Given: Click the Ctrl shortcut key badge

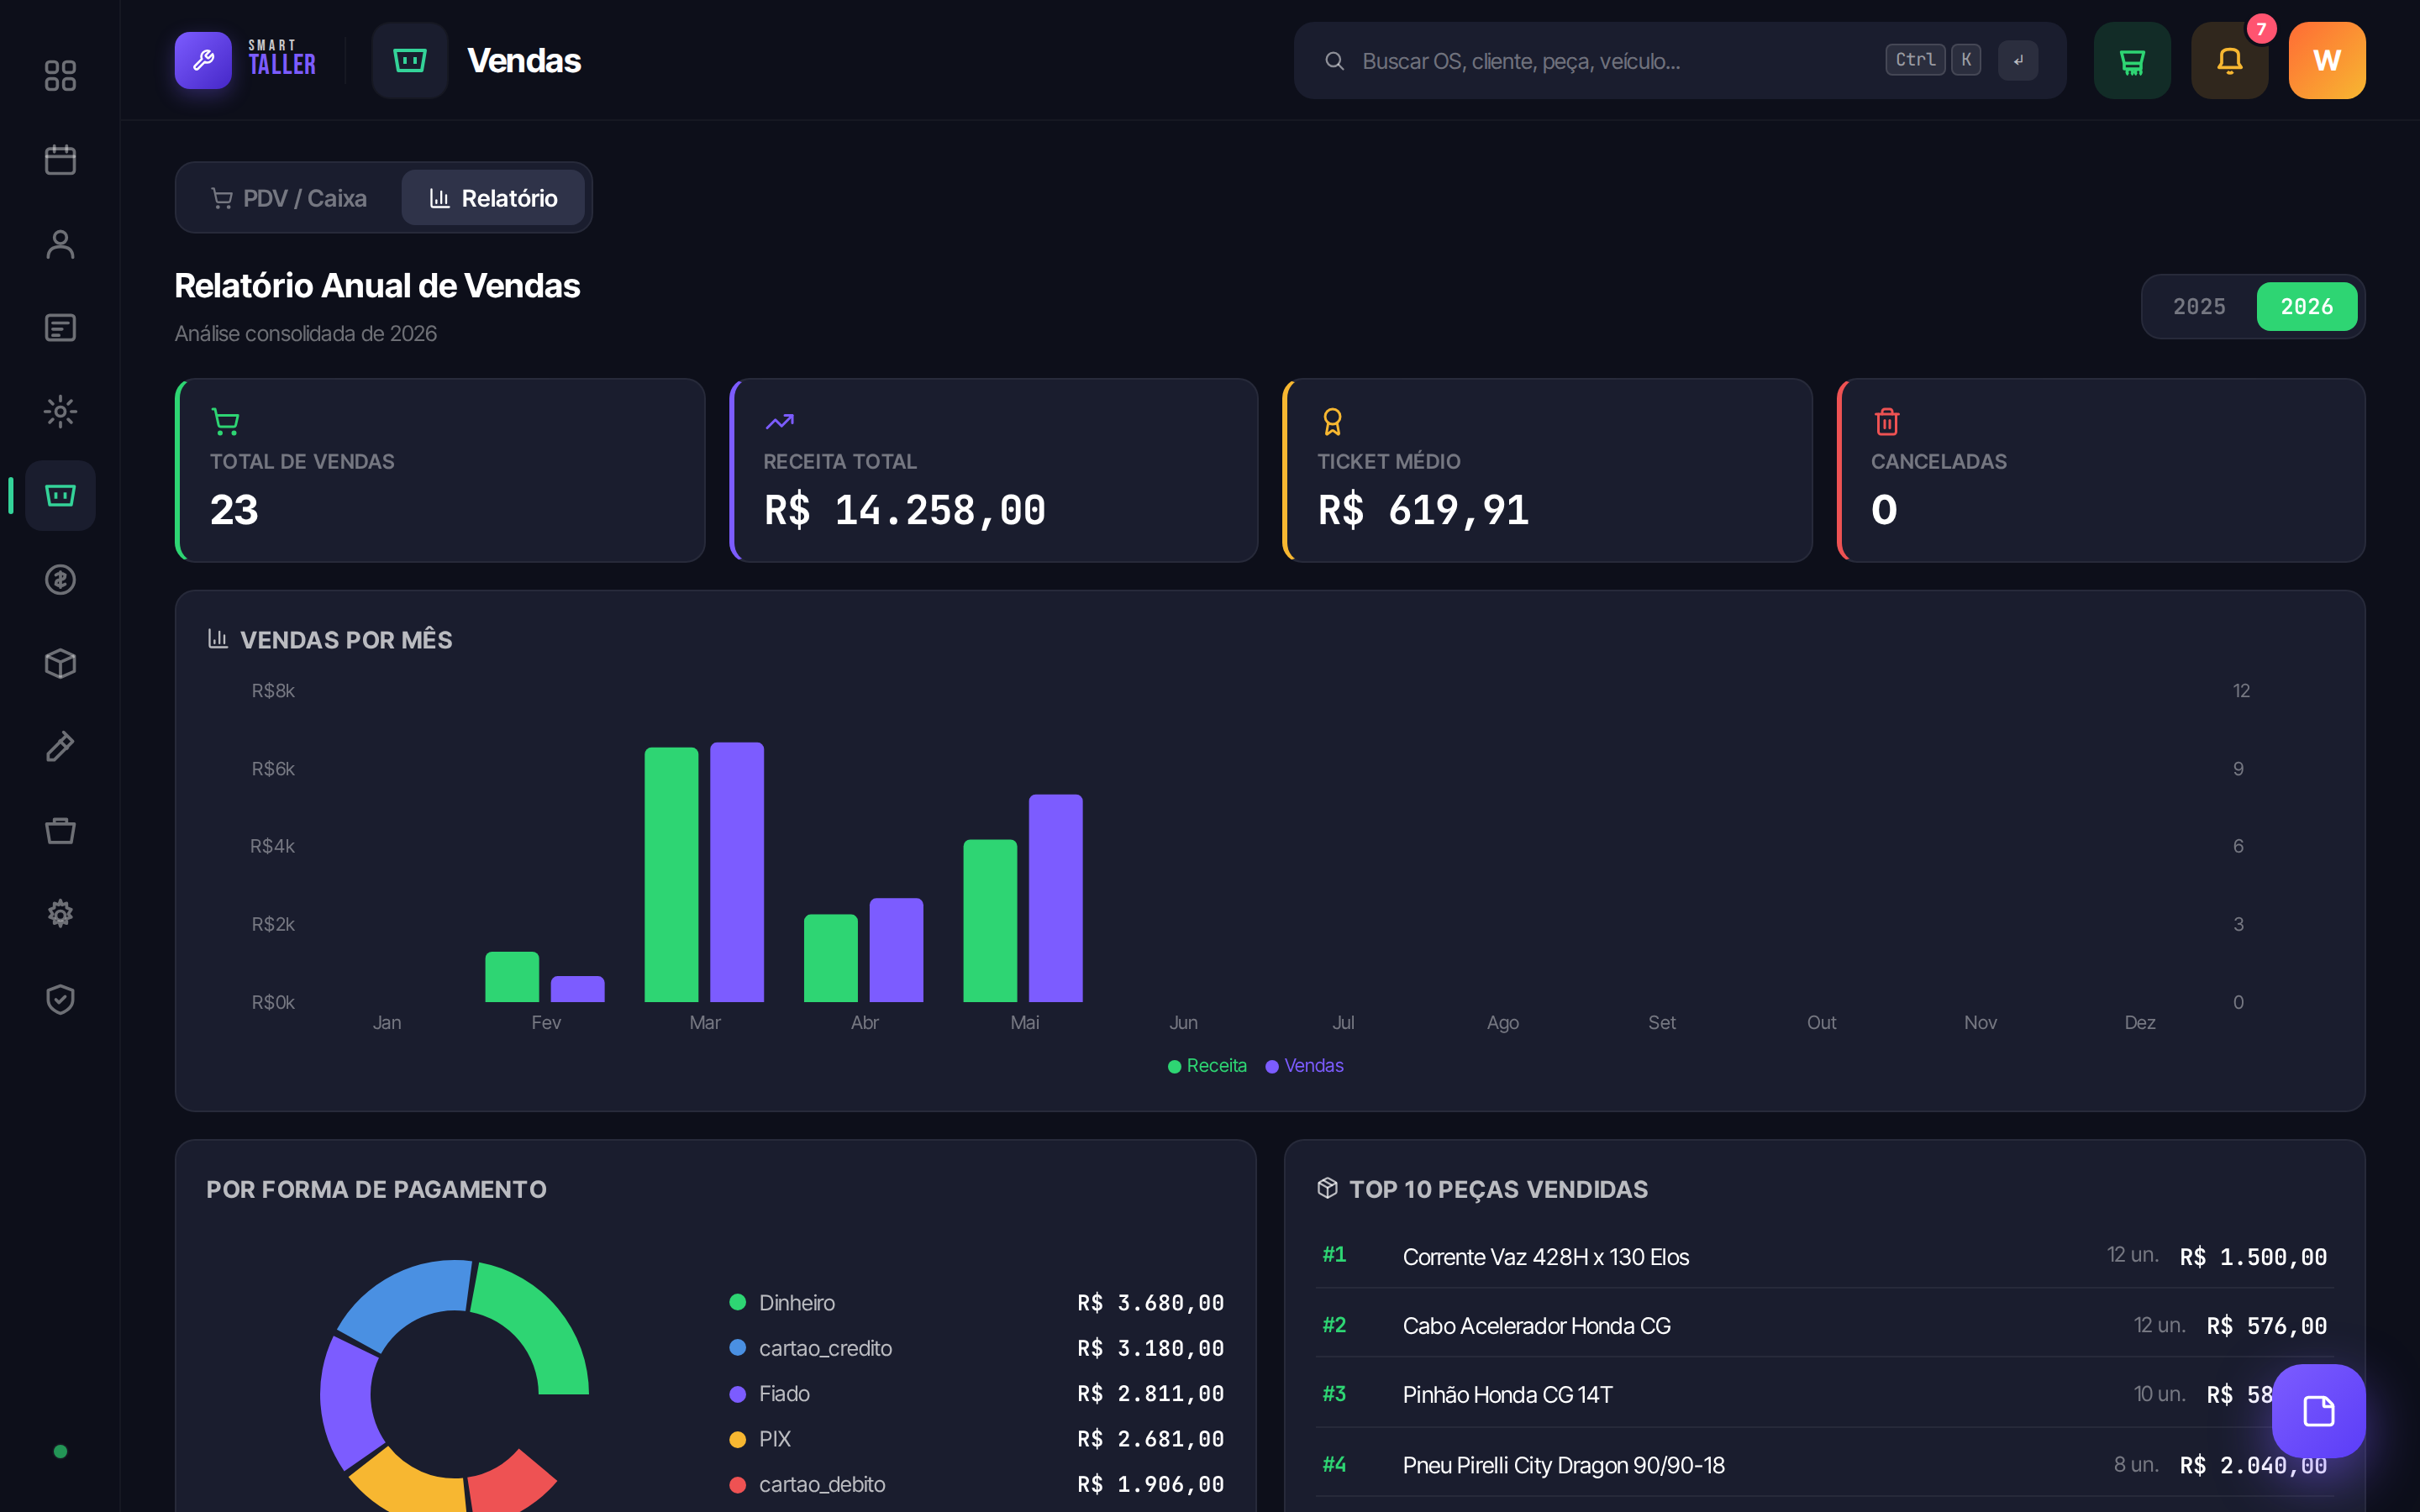Looking at the screenshot, I should pos(1915,60).
